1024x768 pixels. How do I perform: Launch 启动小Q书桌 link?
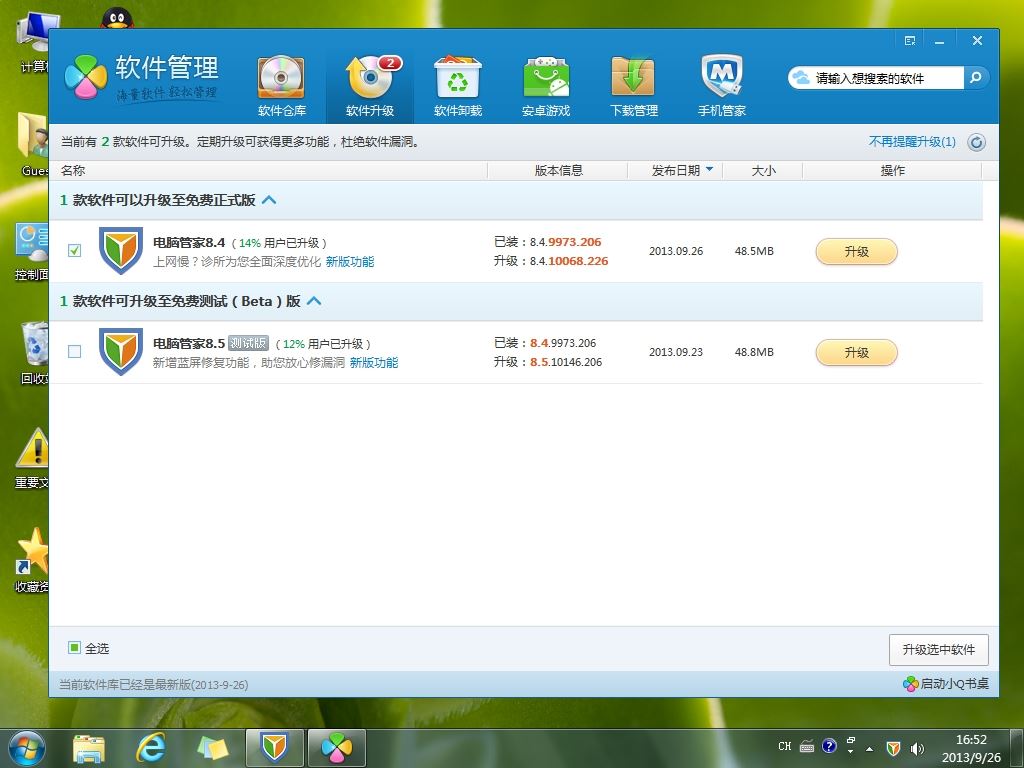(946, 684)
